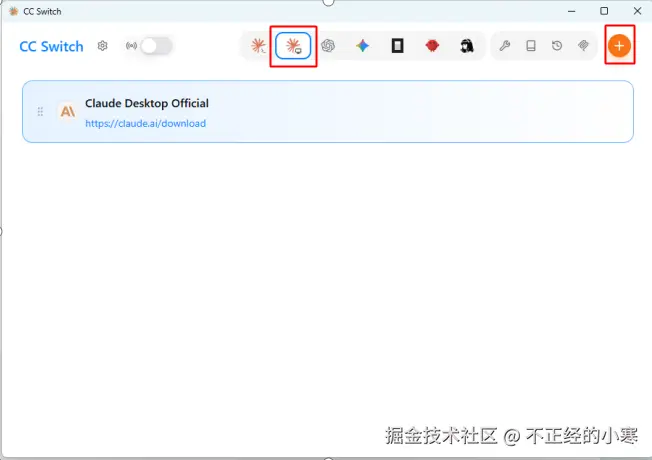
Task: Click the broadcast signal icon
Action: coord(131,46)
